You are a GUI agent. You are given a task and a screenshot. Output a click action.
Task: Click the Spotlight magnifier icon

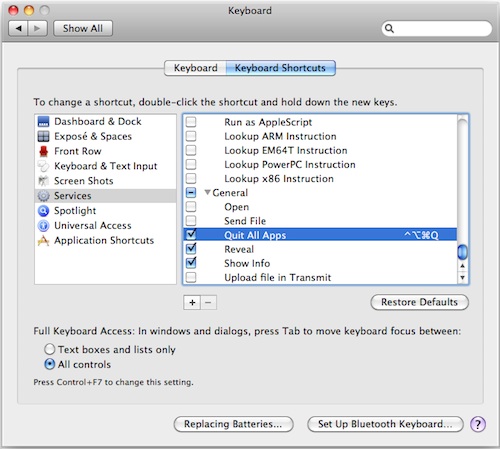coord(43,211)
